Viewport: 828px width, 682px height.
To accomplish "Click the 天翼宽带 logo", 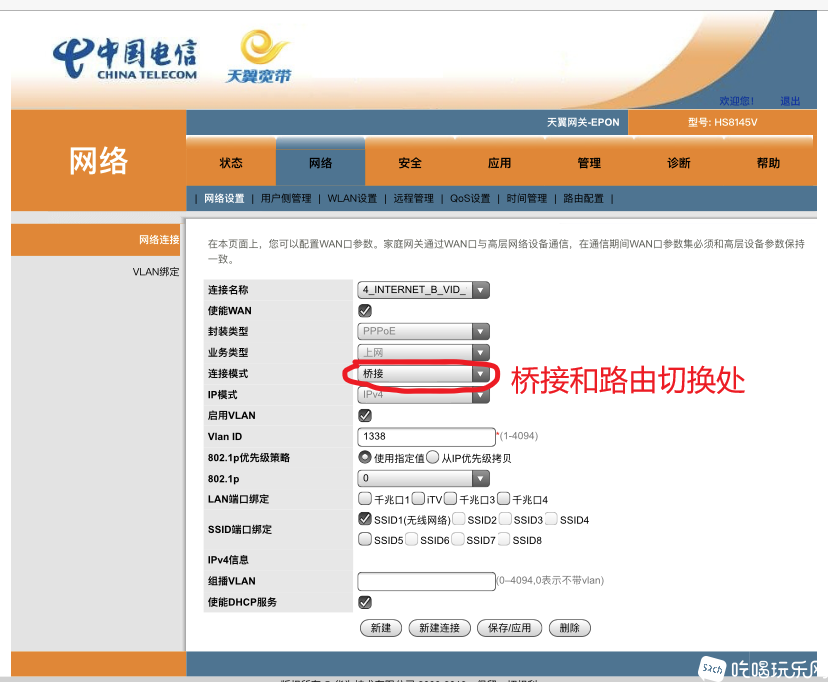I will pyautogui.click(x=259, y=56).
